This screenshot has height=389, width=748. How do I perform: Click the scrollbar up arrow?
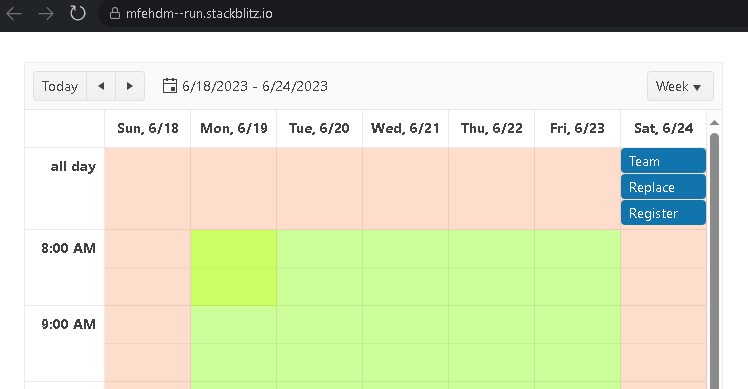tap(714, 123)
